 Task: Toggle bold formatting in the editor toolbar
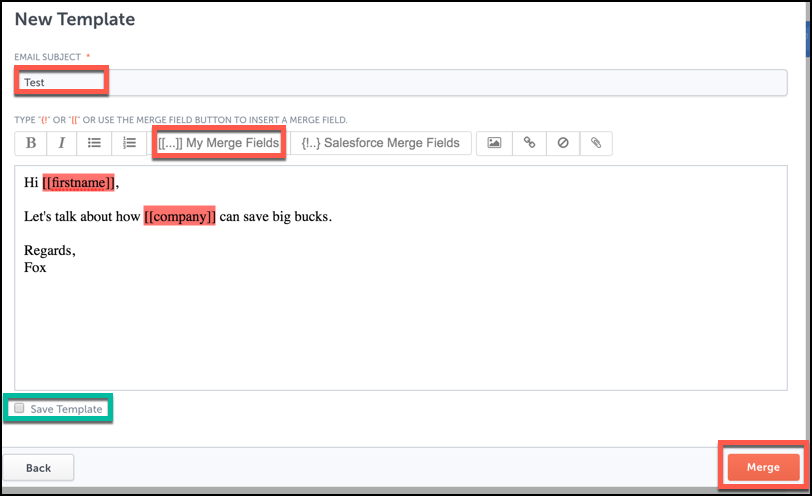tap(31, 143)
